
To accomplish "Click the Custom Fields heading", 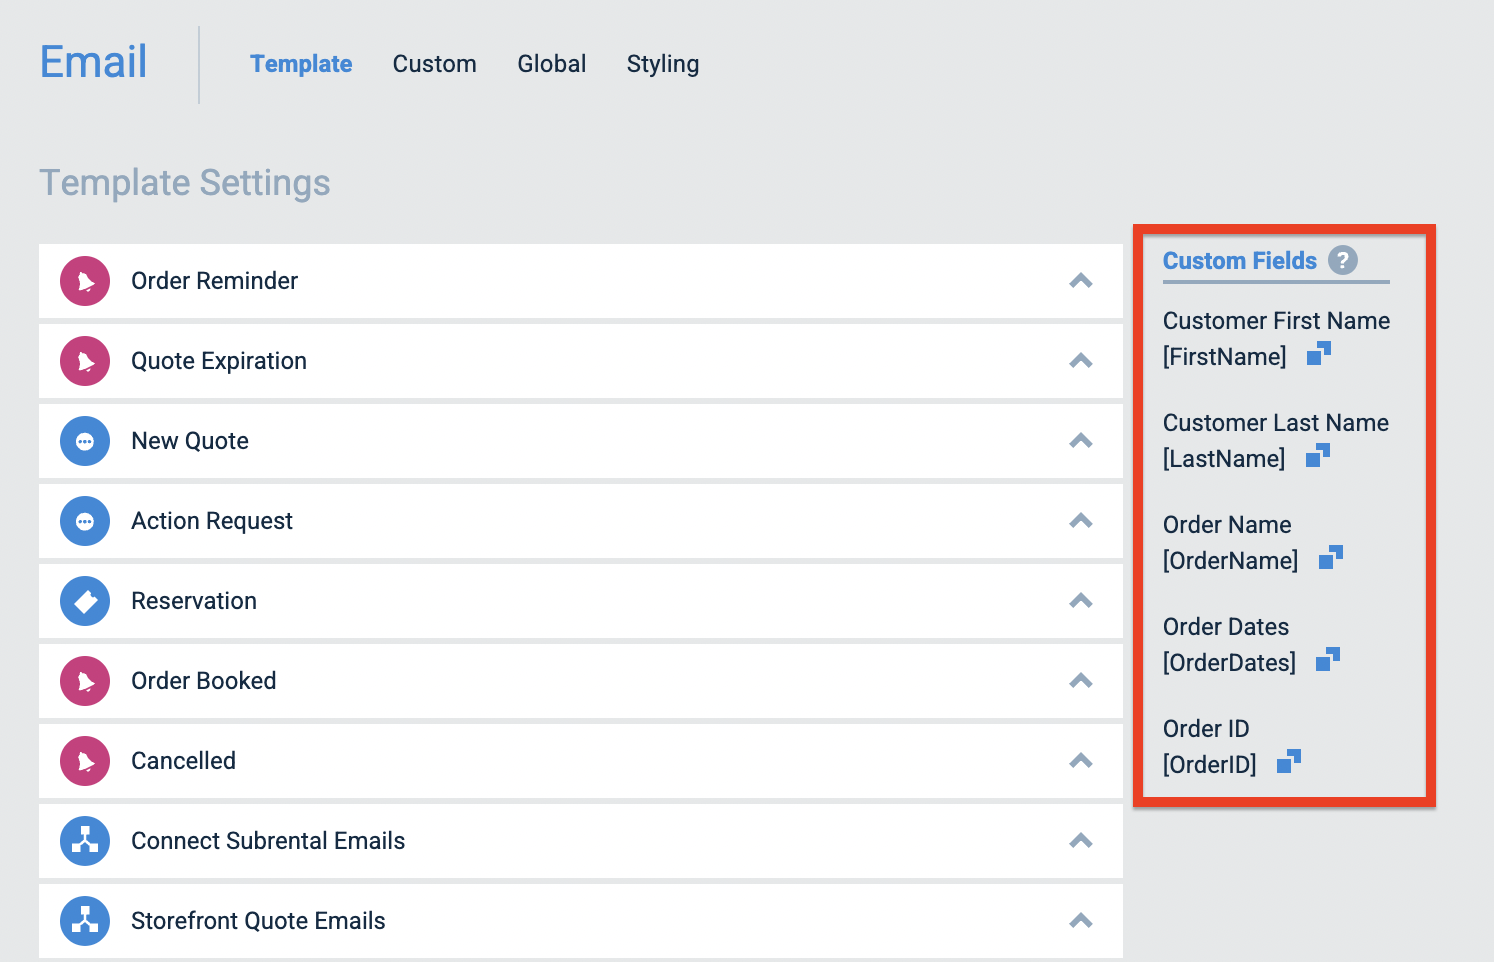I will 1240,261.
